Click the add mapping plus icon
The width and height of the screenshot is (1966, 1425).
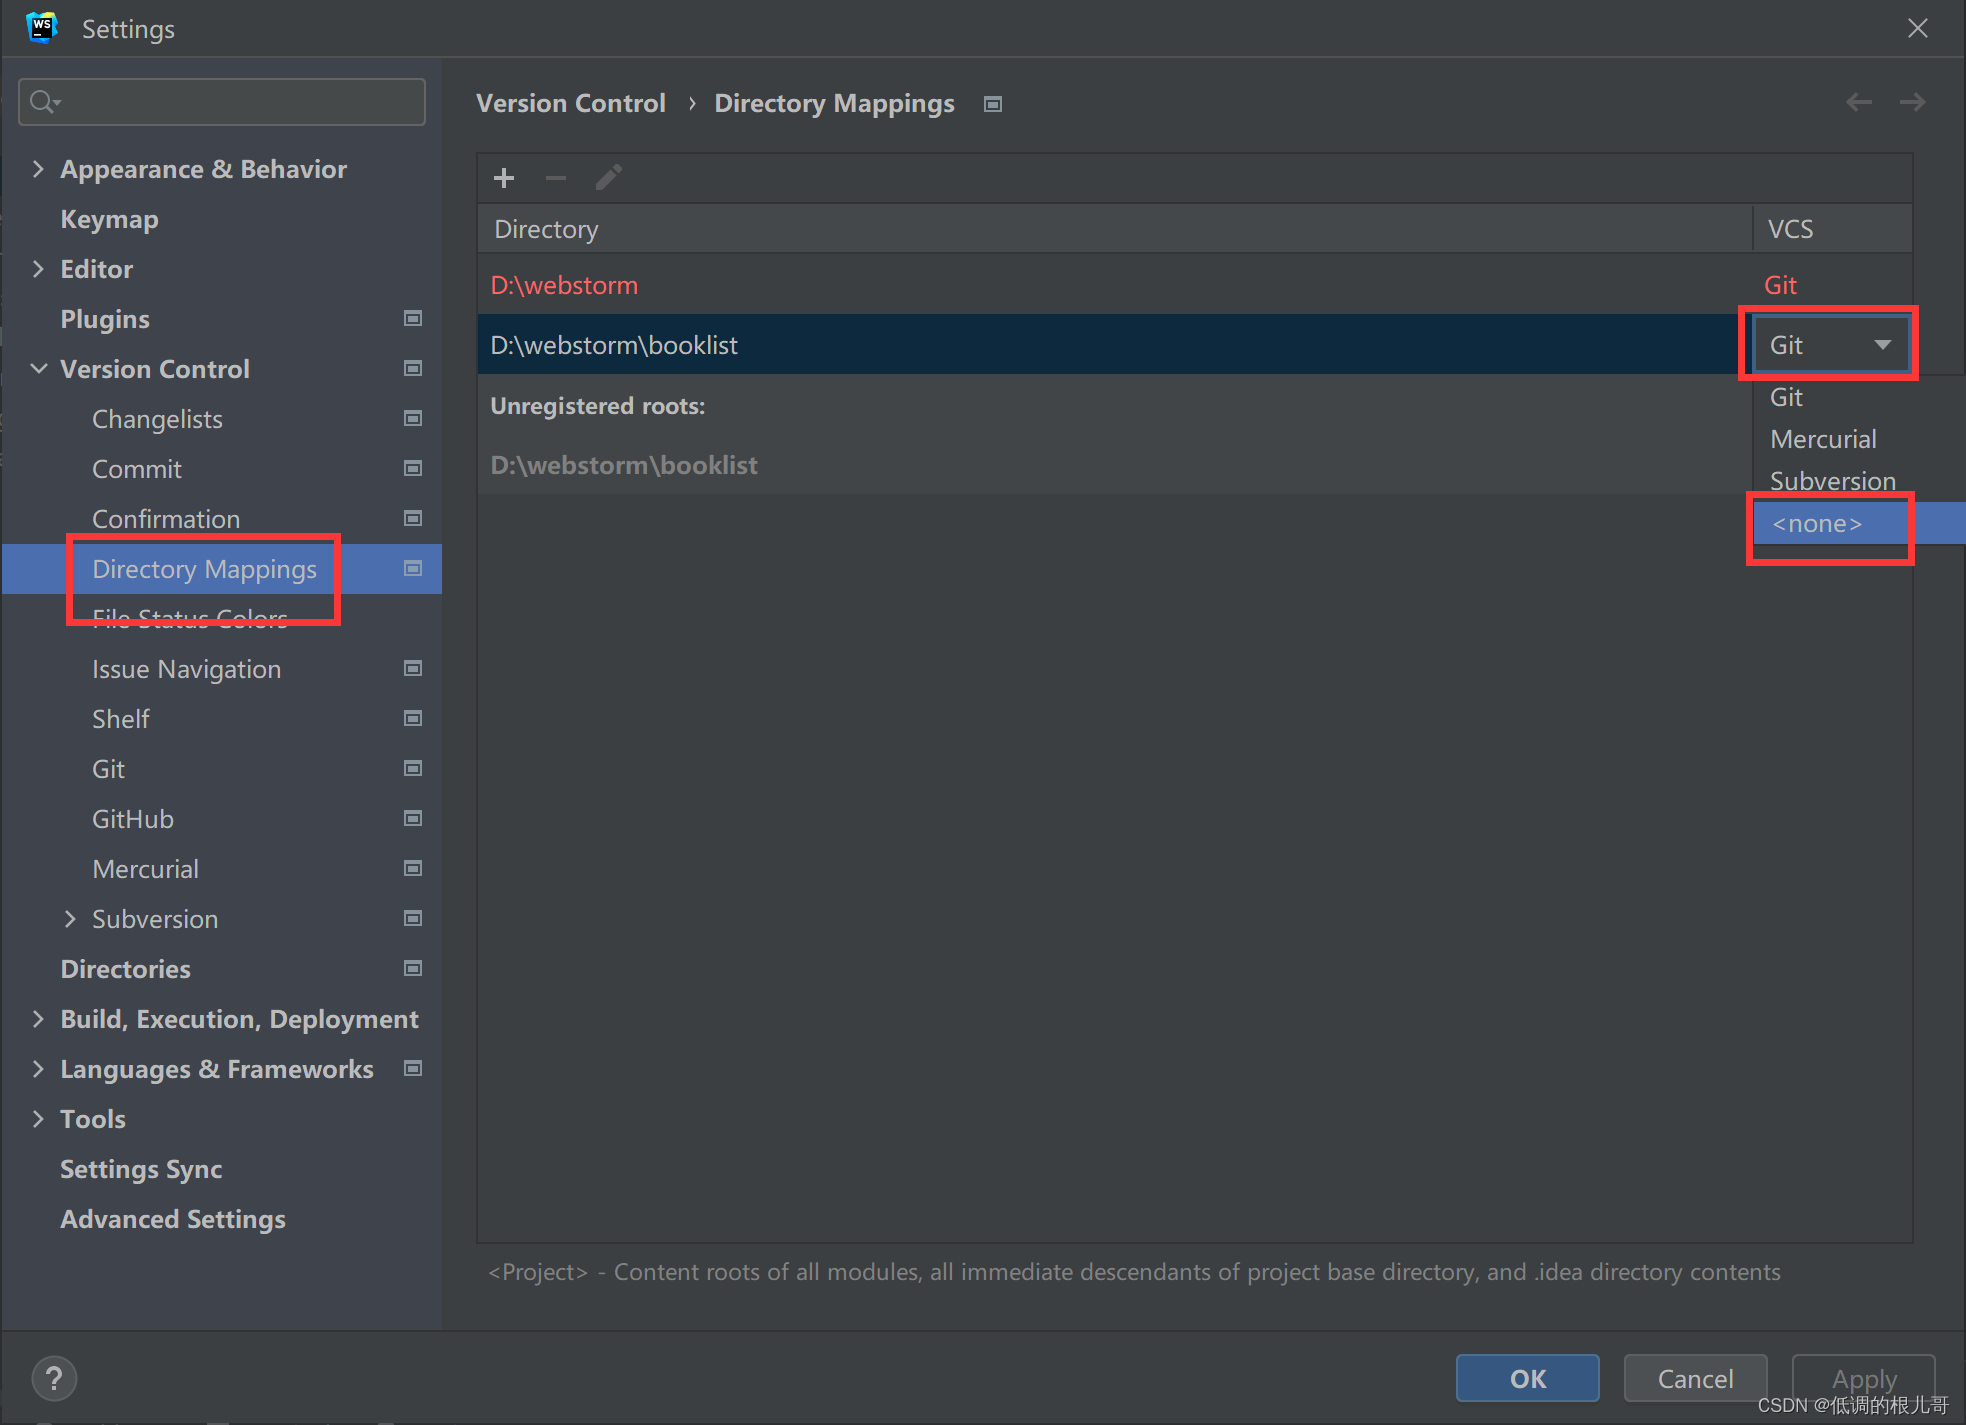tap(504, 177)
